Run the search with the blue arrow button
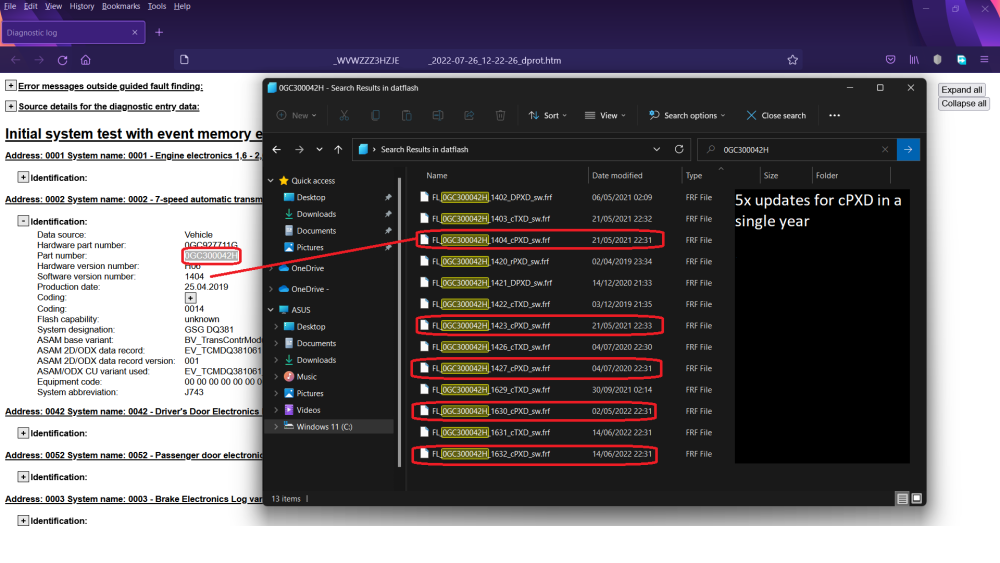The height and width of the screenshot is (563, 1000). click(x=908, y=150)
